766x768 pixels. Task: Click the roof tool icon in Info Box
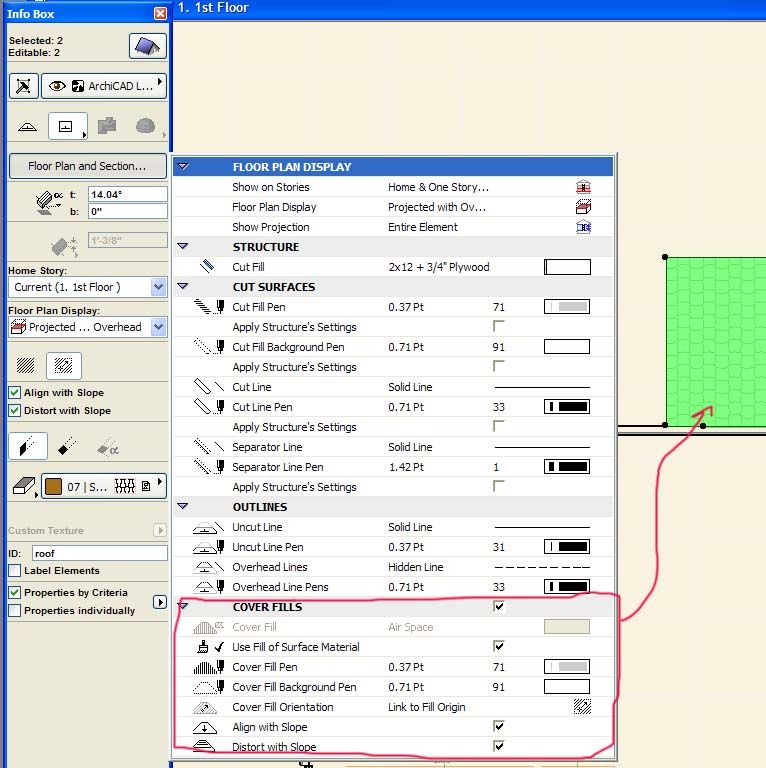pyautogui.click(x=148, y=46)
